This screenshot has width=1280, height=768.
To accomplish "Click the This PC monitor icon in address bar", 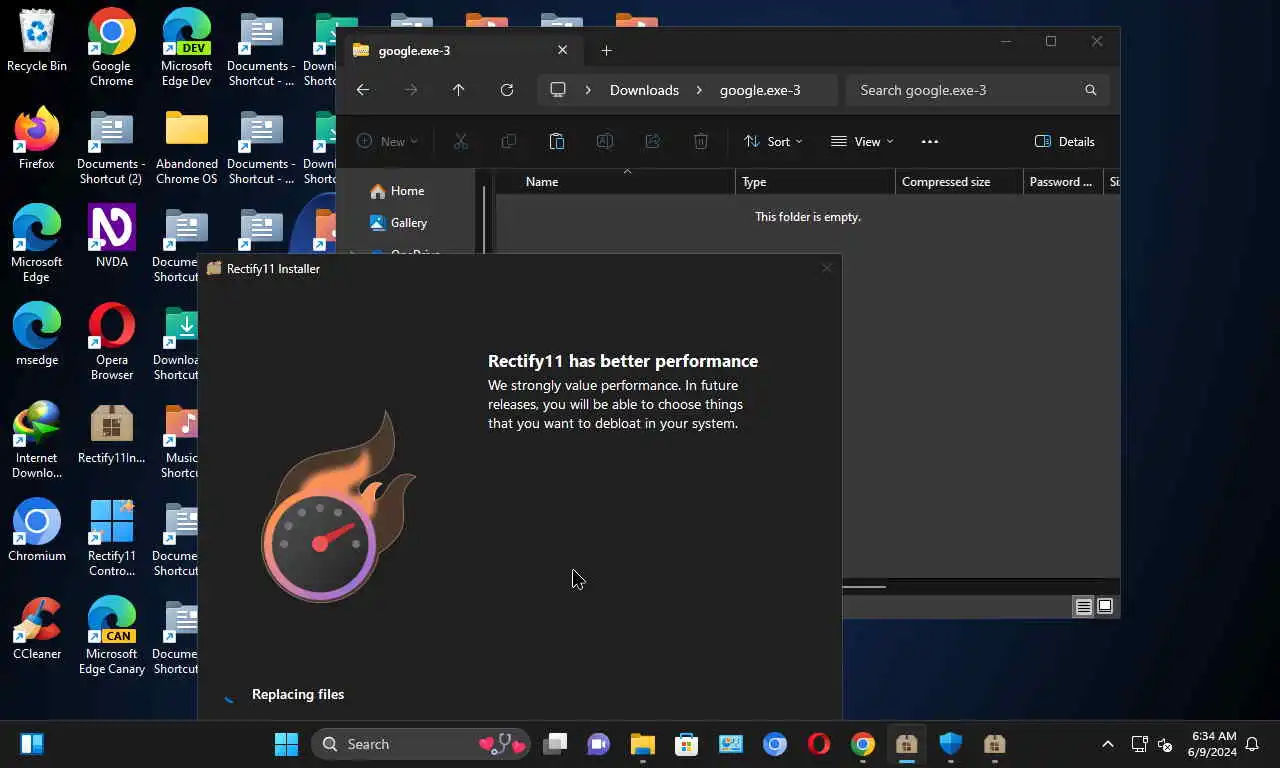I will point(558,90).
